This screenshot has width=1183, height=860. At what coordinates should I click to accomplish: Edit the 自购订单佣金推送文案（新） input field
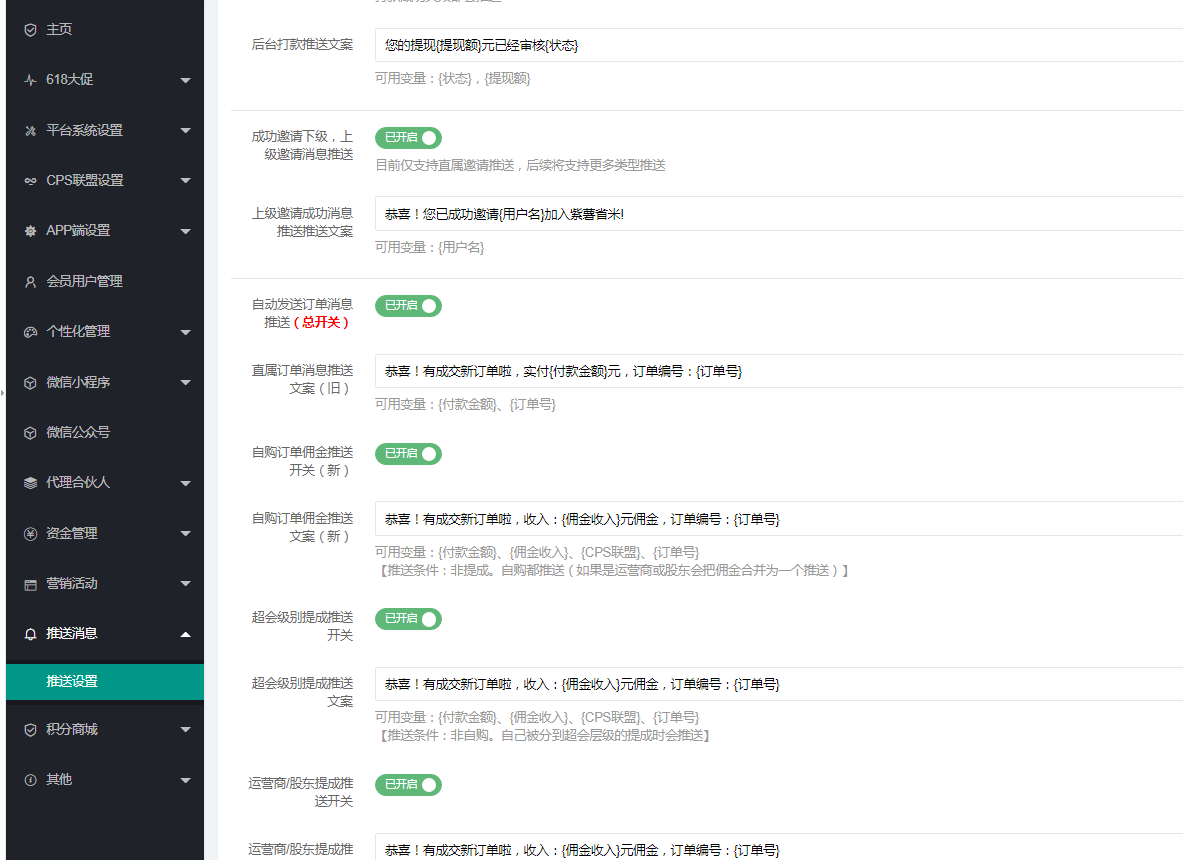click(779, 519)
